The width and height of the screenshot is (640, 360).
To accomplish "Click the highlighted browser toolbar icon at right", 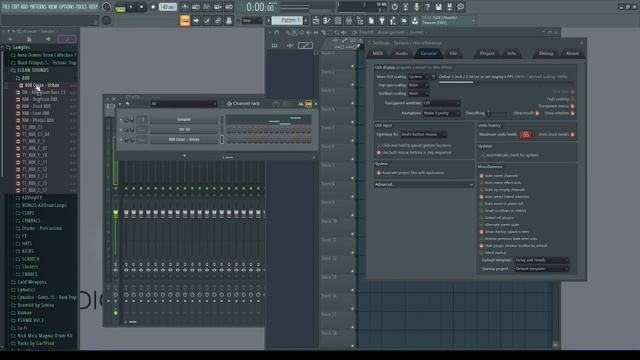I will (67, 39).
